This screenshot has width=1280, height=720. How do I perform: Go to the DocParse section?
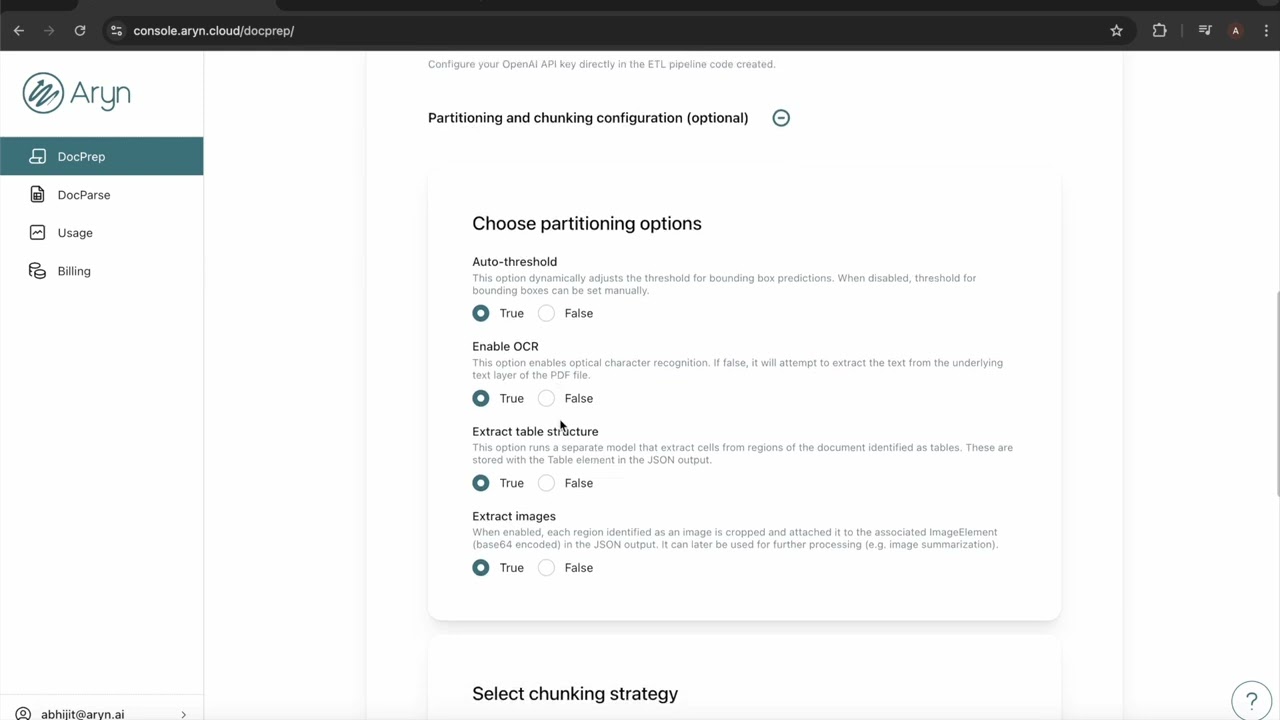pyautogui.click(x=83, y=195)
